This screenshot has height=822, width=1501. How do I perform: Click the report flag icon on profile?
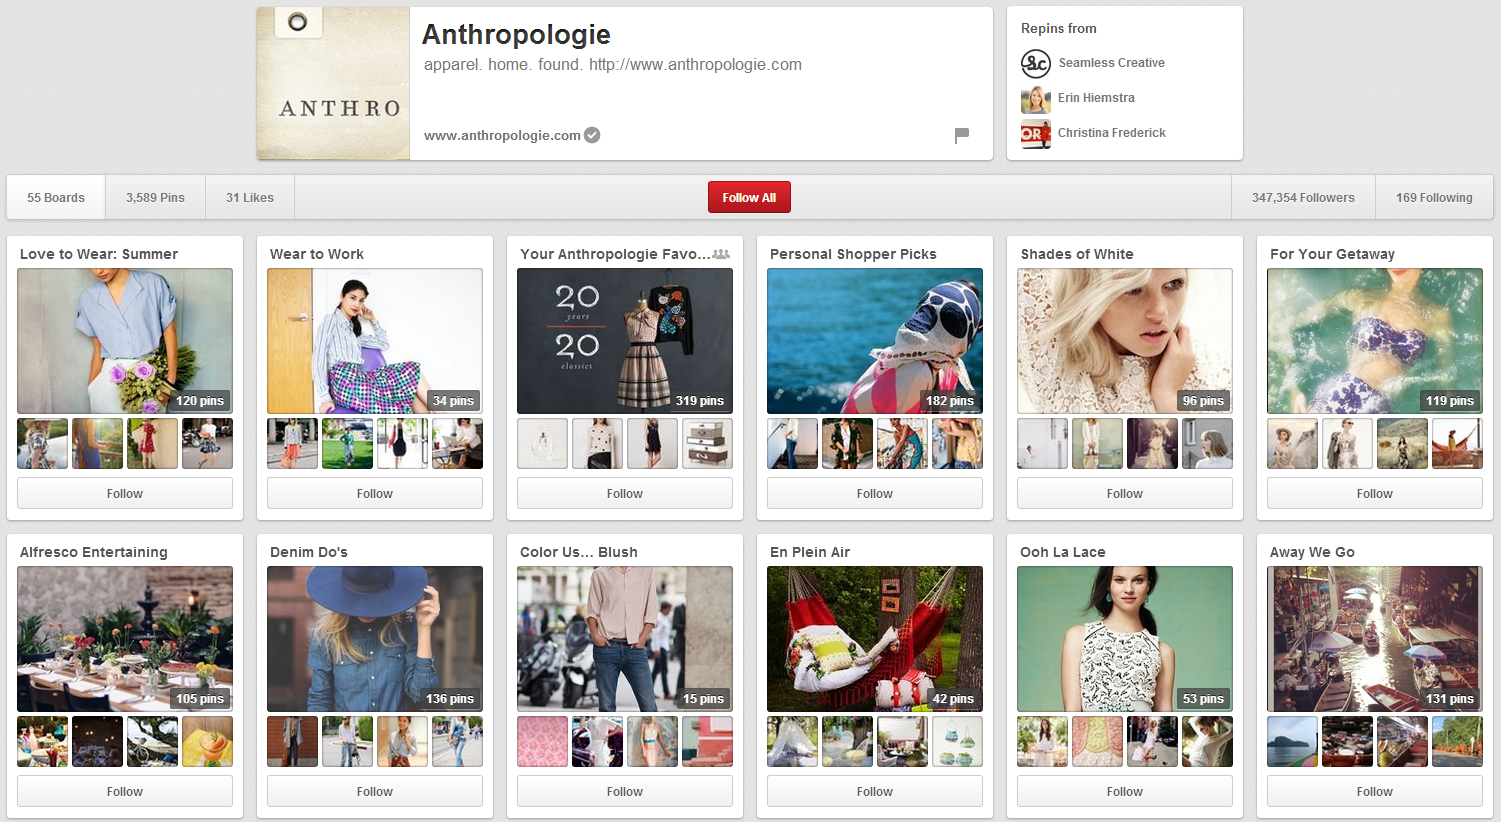point(962,135)
